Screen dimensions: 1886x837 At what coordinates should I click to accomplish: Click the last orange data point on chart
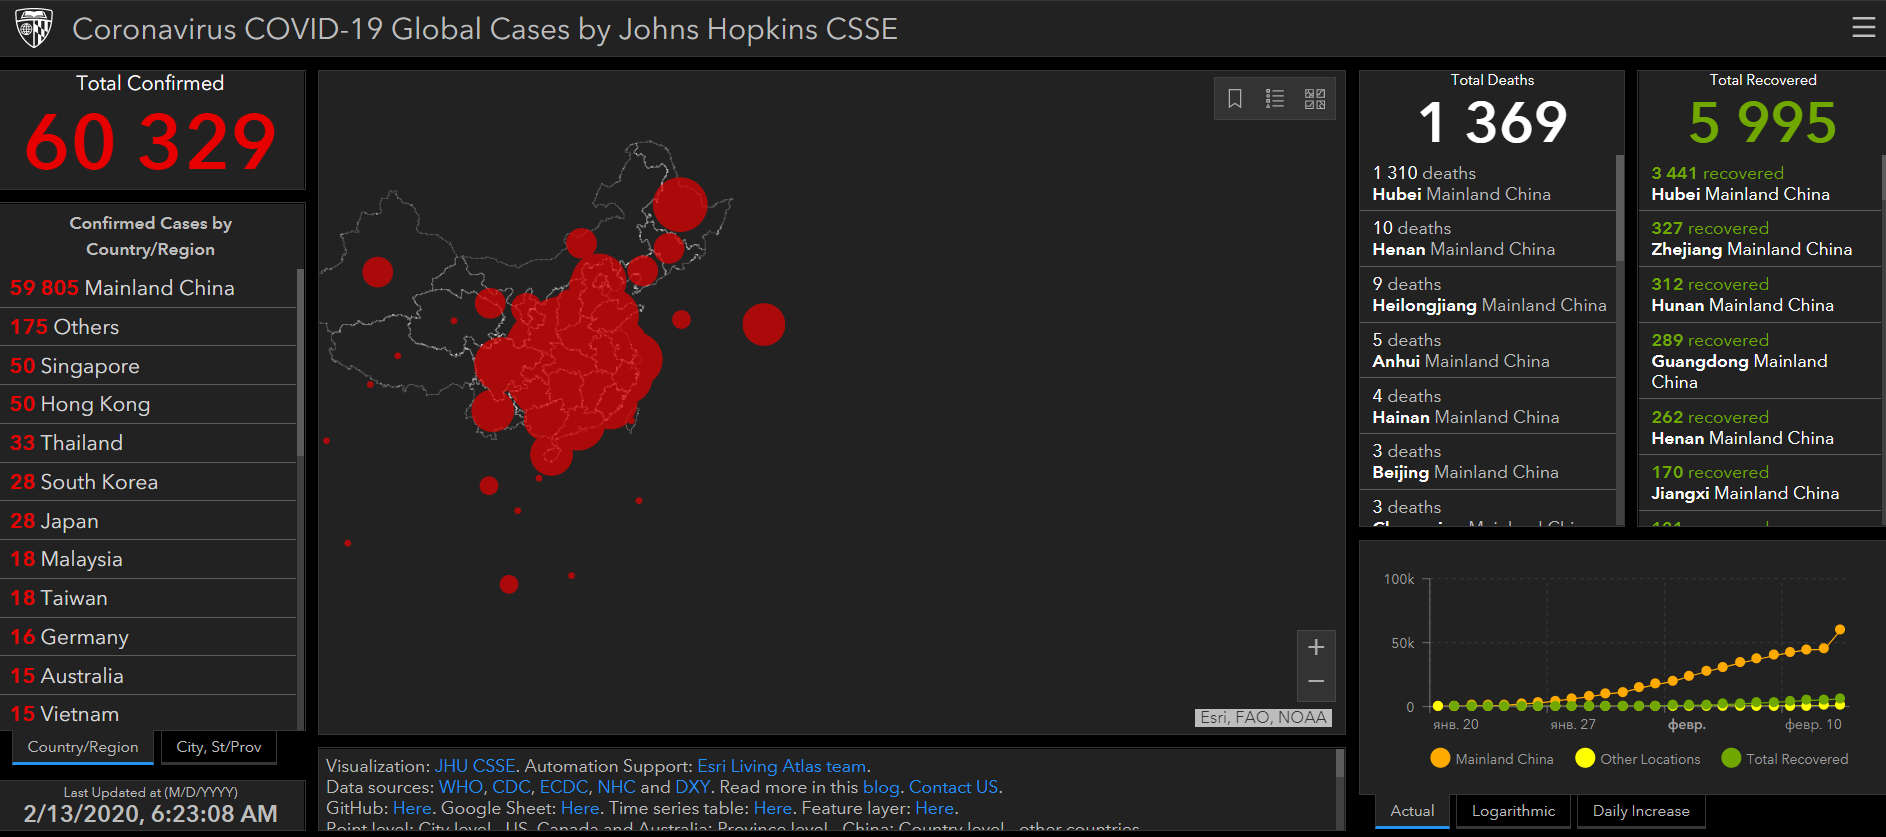(x=1840, y=630)
